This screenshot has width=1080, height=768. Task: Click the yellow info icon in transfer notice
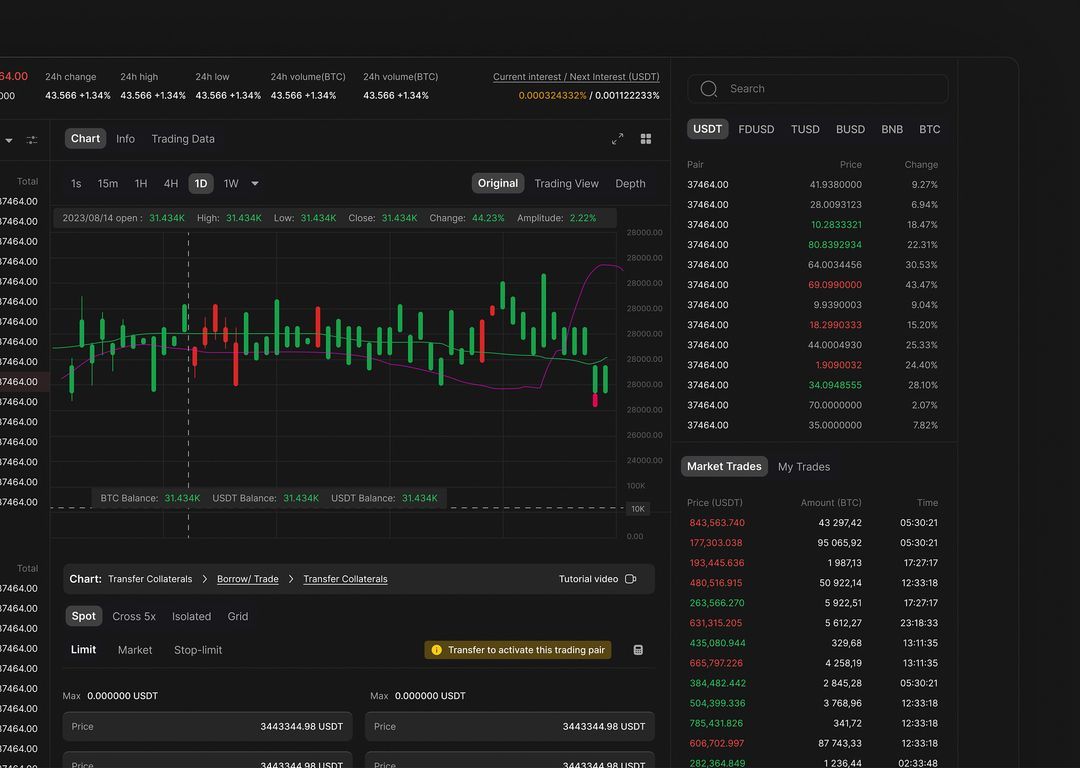click(436, 650)
